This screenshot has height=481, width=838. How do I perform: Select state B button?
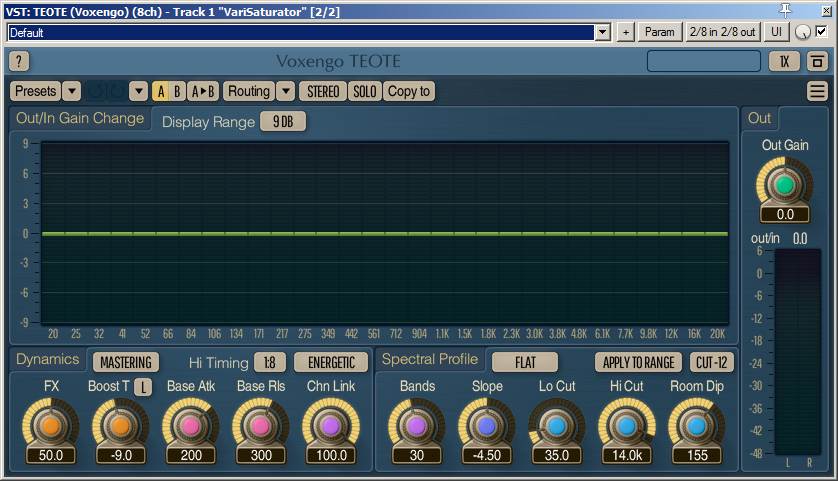click(177, 91)
